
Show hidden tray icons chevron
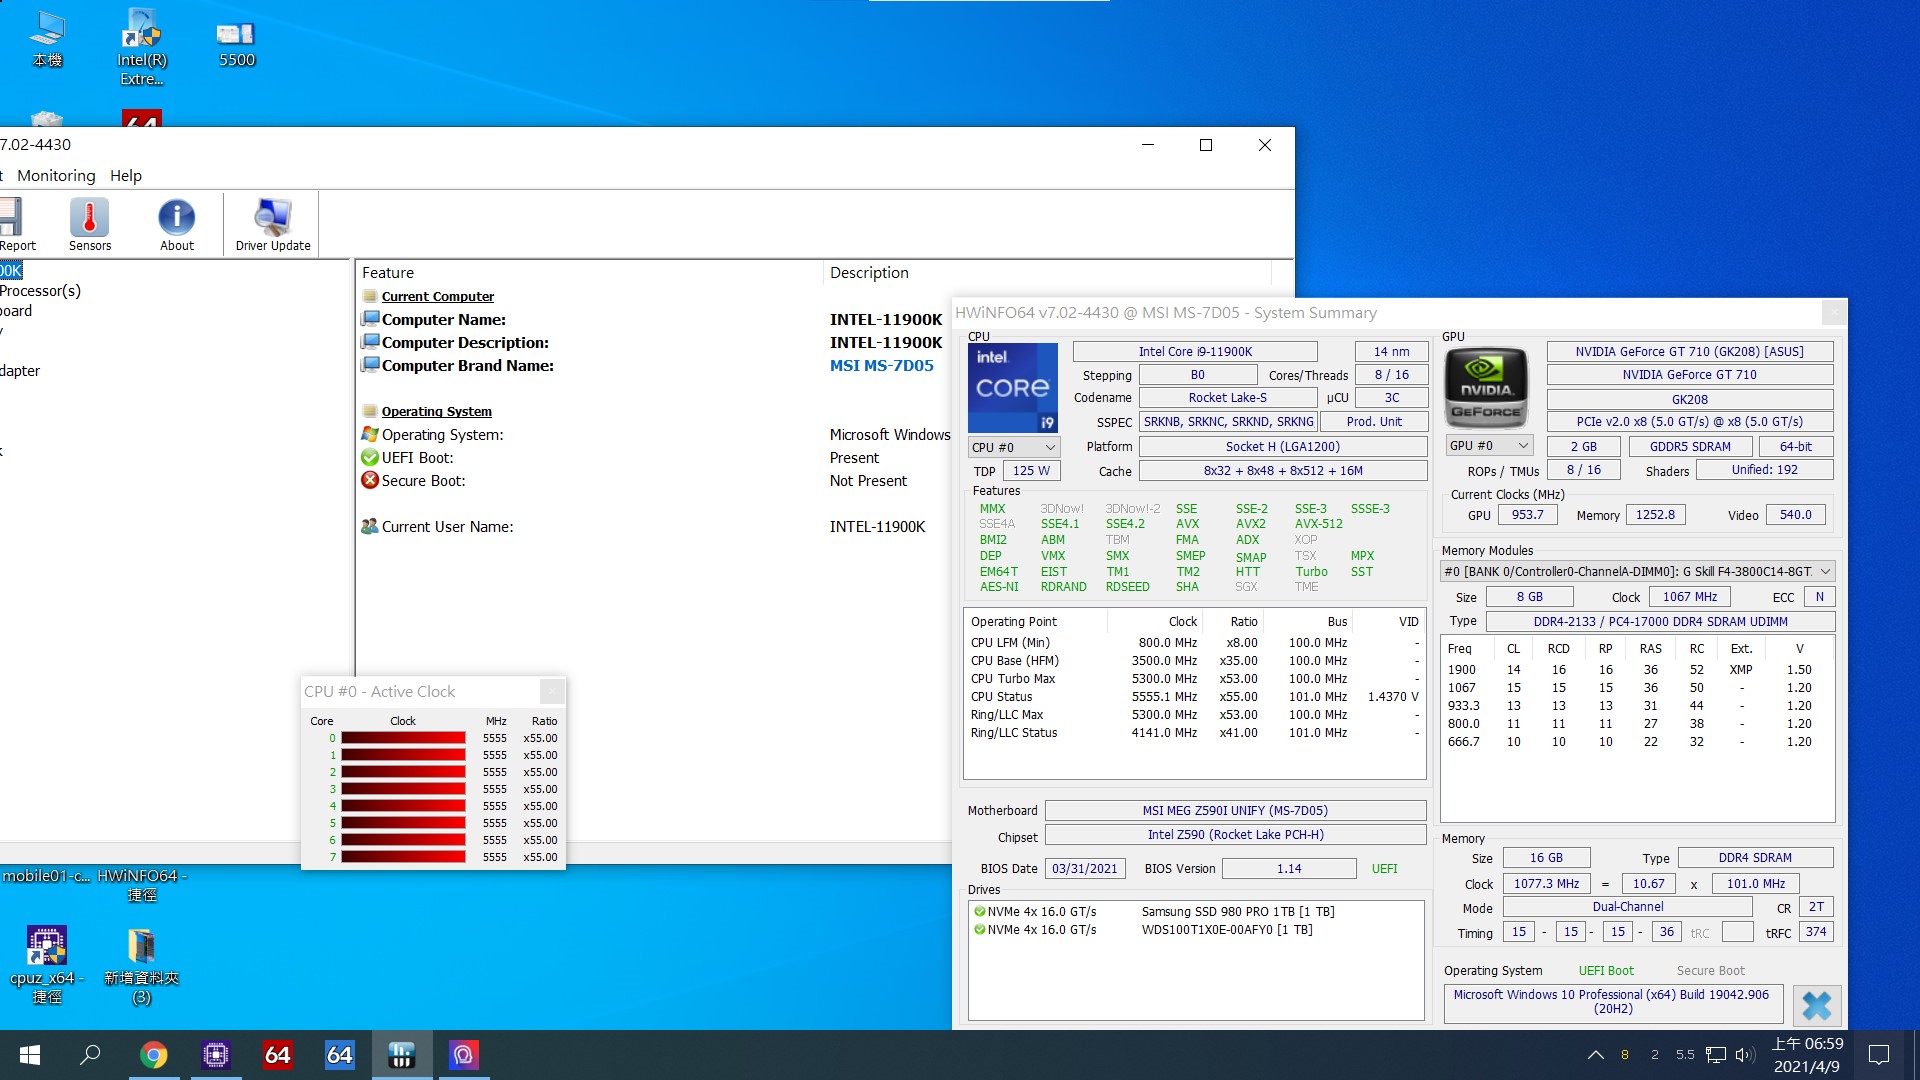1596,1055
